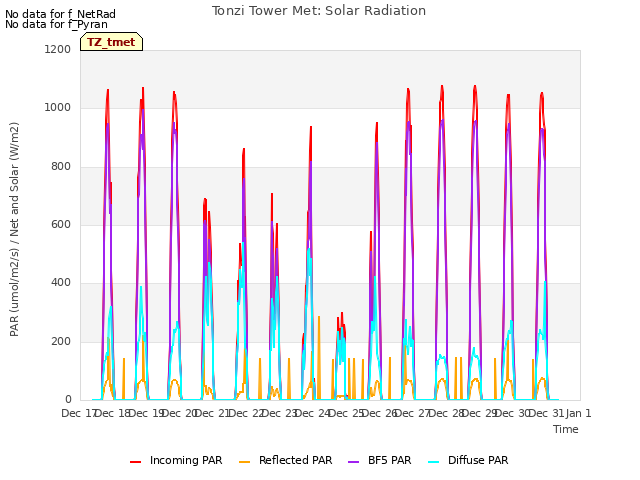This screenshot has width=640, height=480.
Task: Click the Time x-axis label
Action: point(566,429)
